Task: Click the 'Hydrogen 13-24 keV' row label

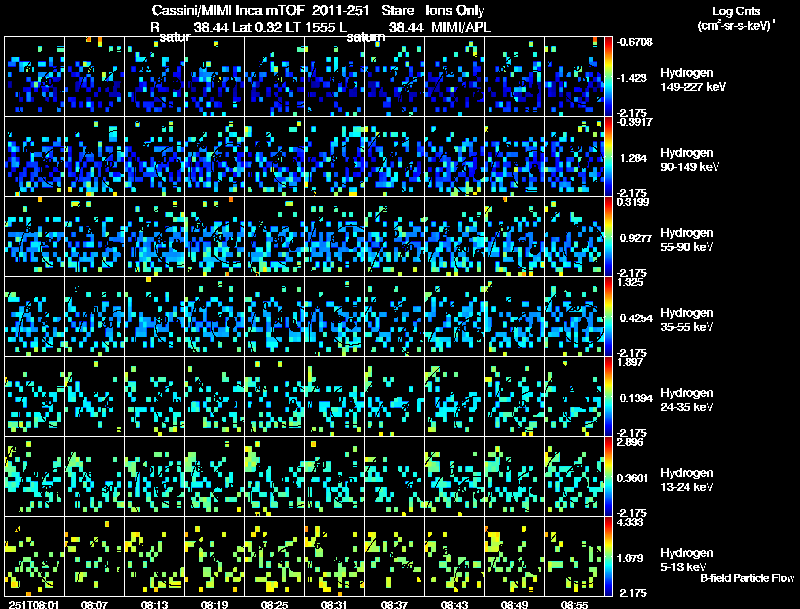Action: pos(687,480)
